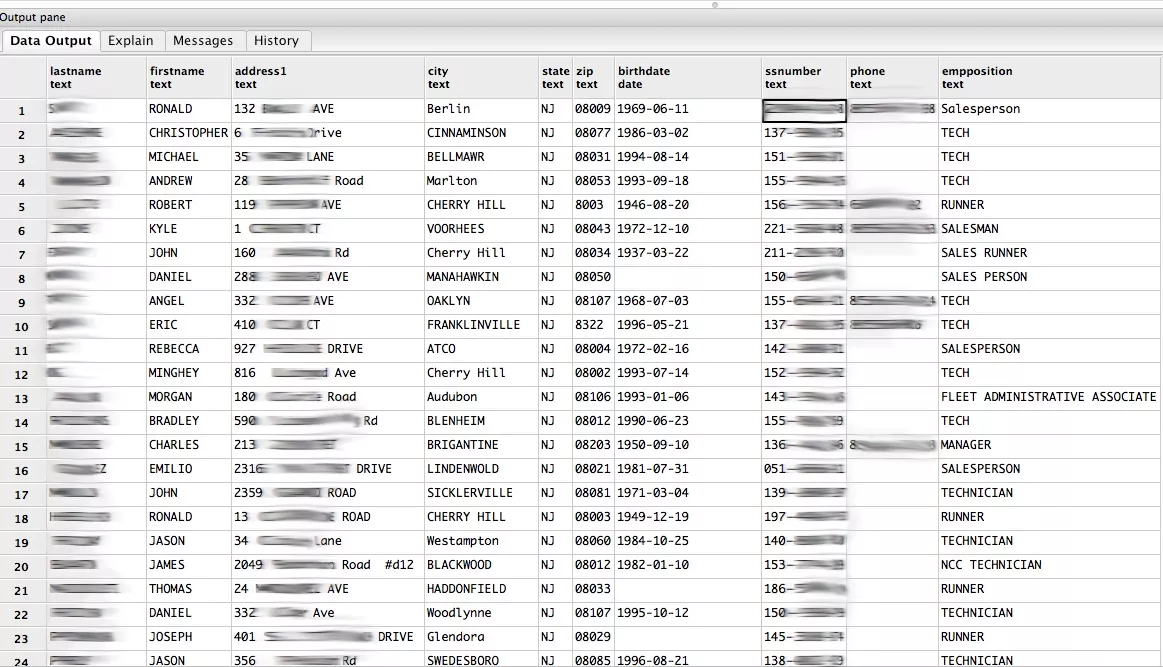
Task: Click the Berlin city cell
Action: click(x=481, y=109)
